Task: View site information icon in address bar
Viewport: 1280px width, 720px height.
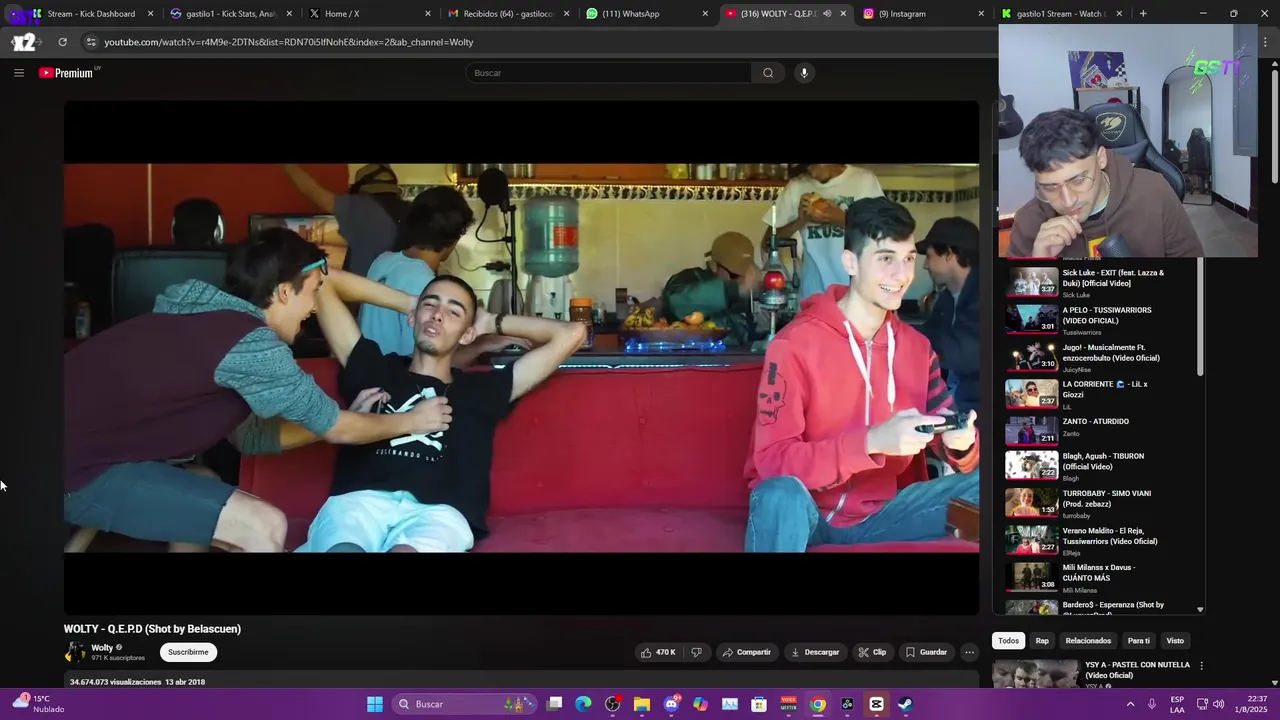Action: [91, 42]
